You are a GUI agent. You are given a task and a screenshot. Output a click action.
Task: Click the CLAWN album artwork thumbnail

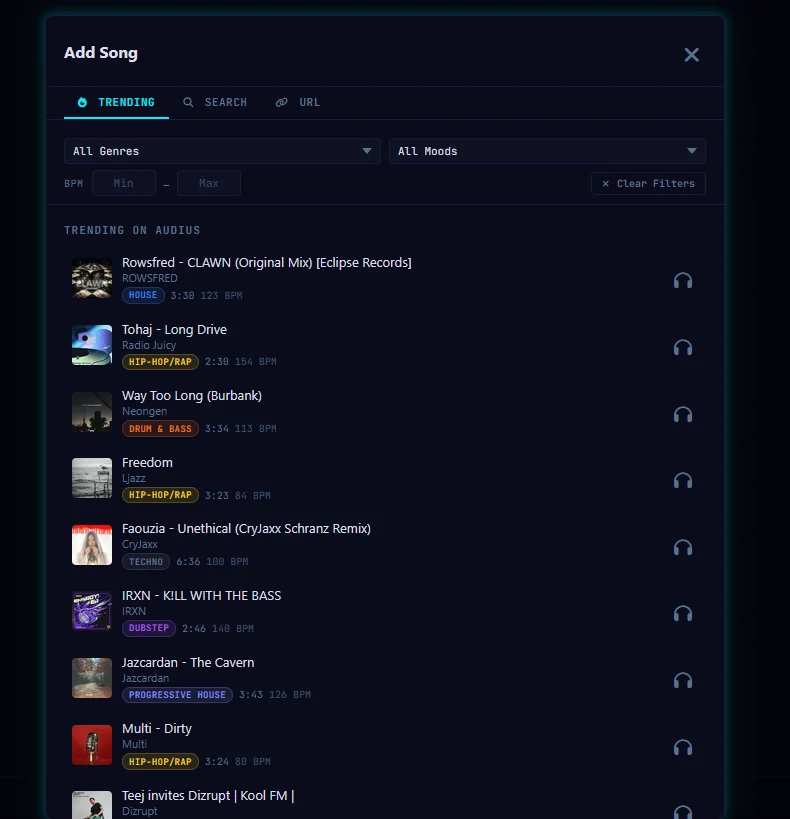pos(92,279)
